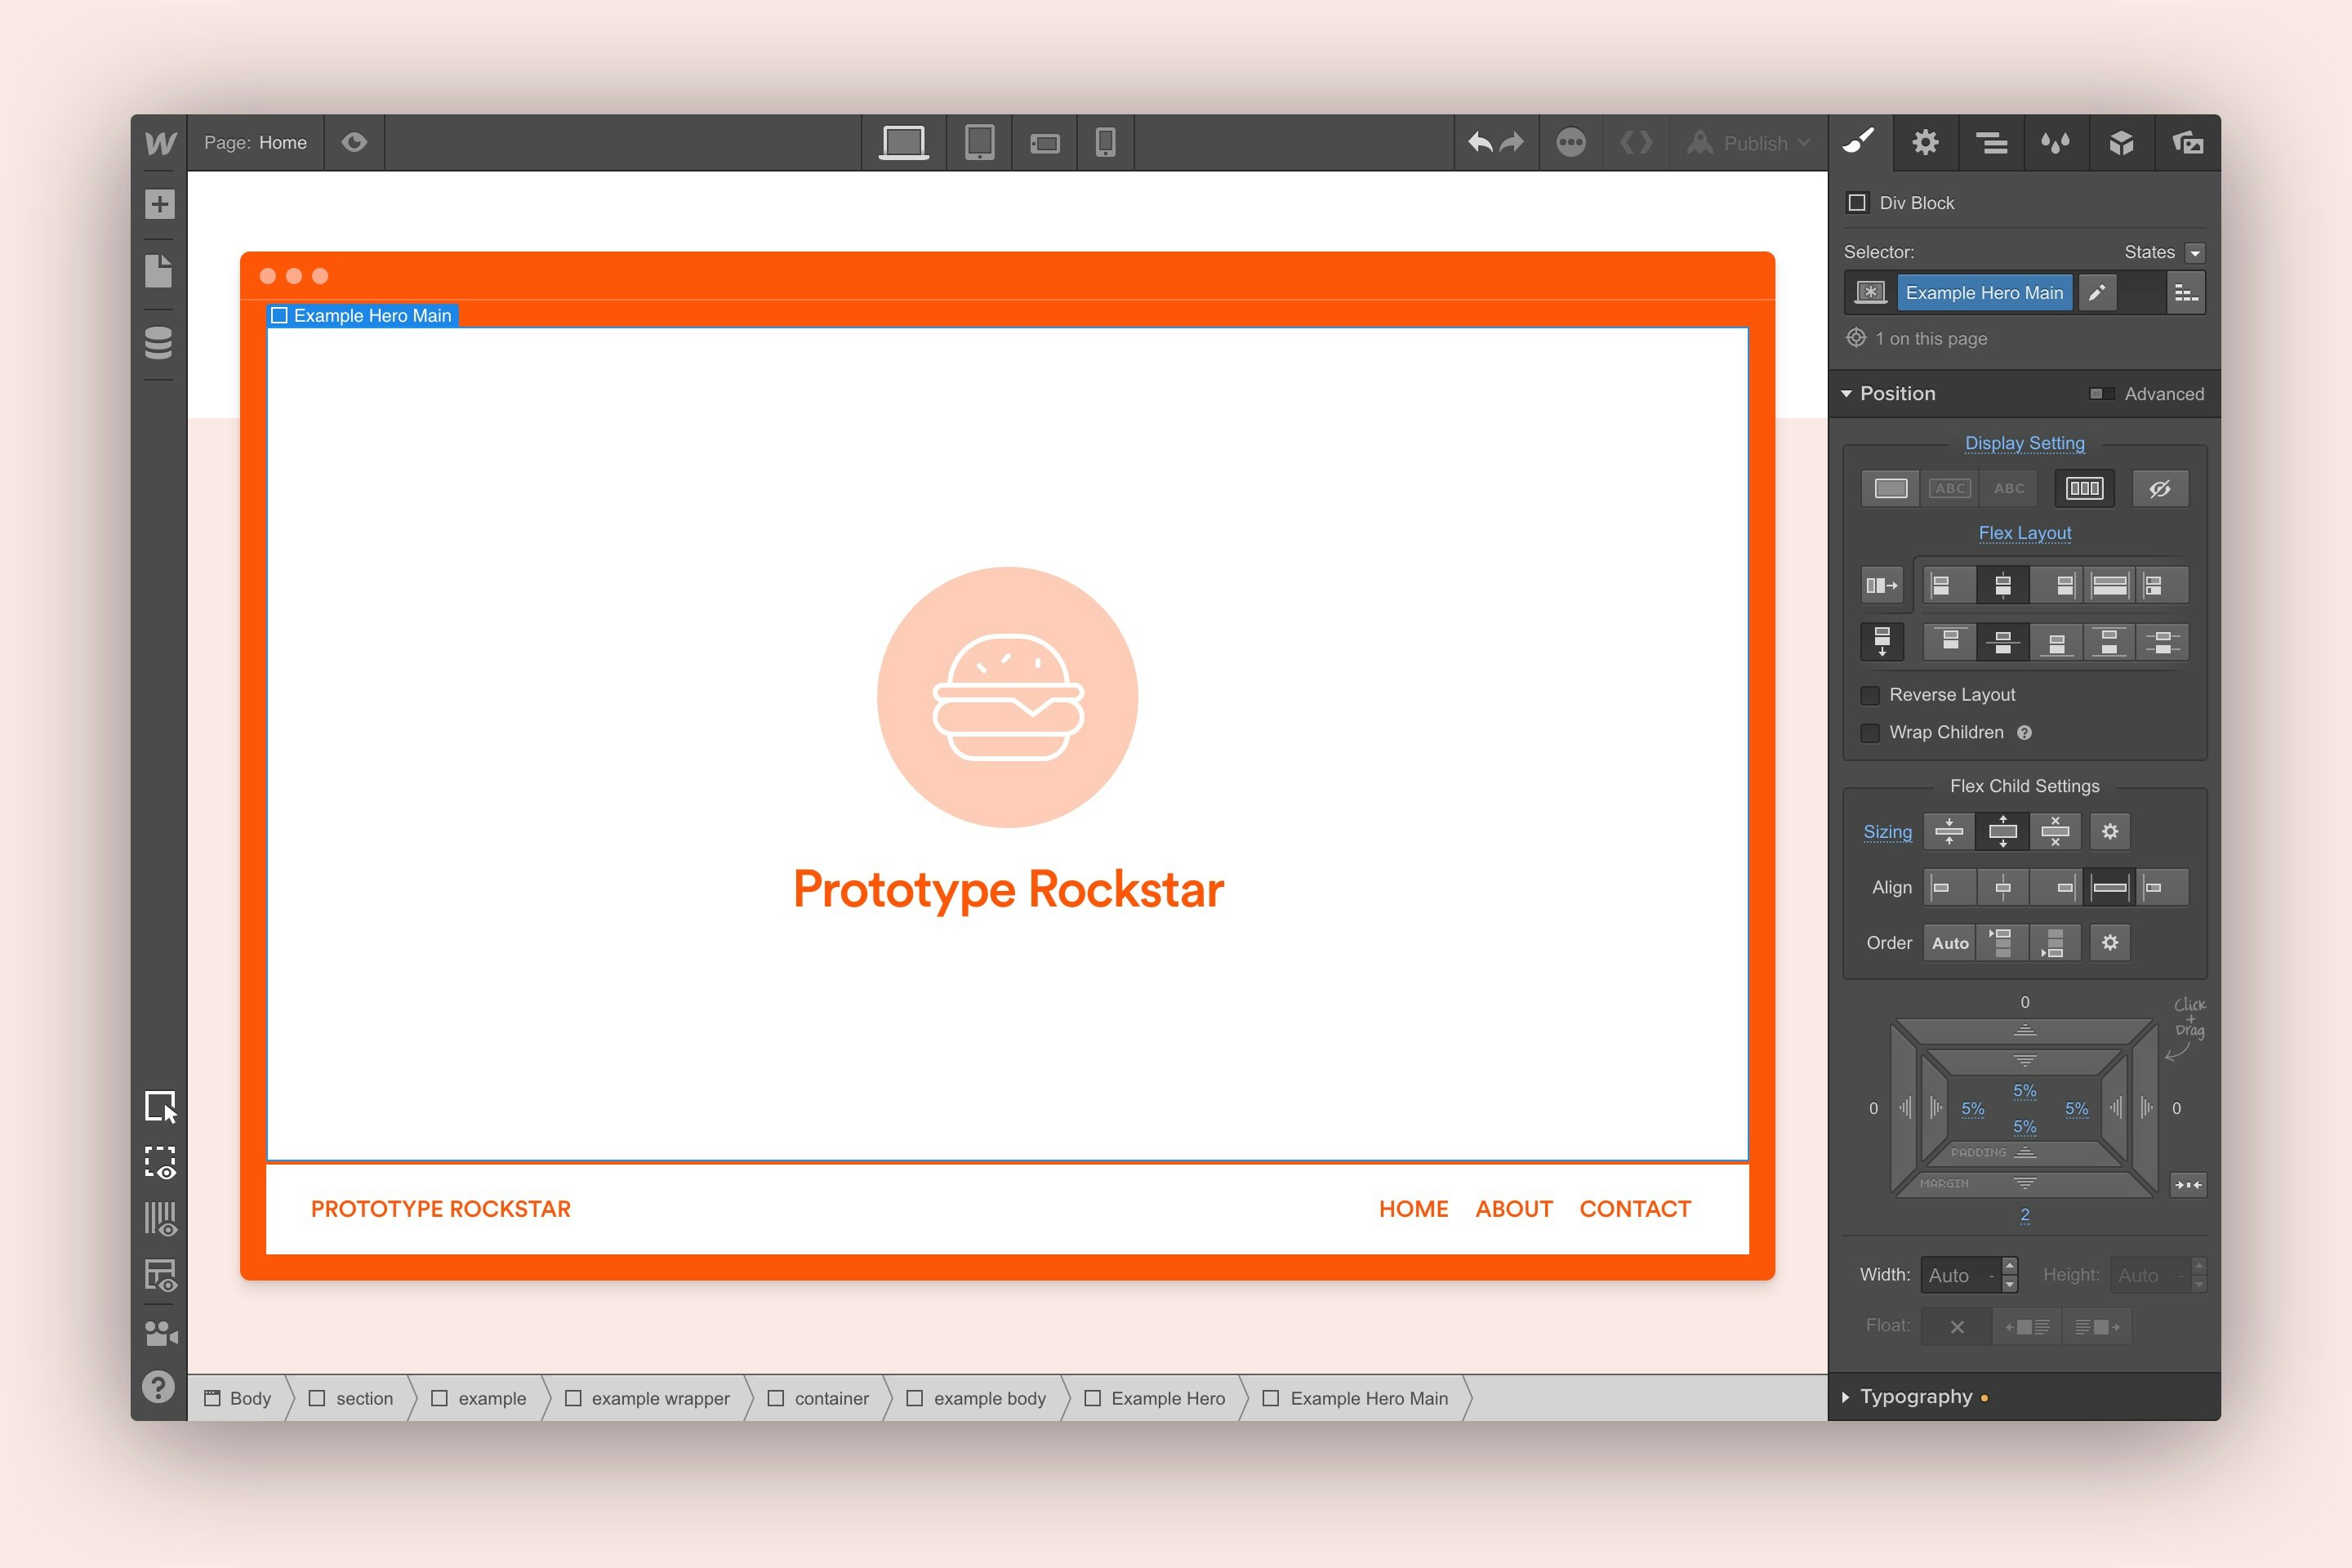Collapse the Position section

coord(1896,394)
